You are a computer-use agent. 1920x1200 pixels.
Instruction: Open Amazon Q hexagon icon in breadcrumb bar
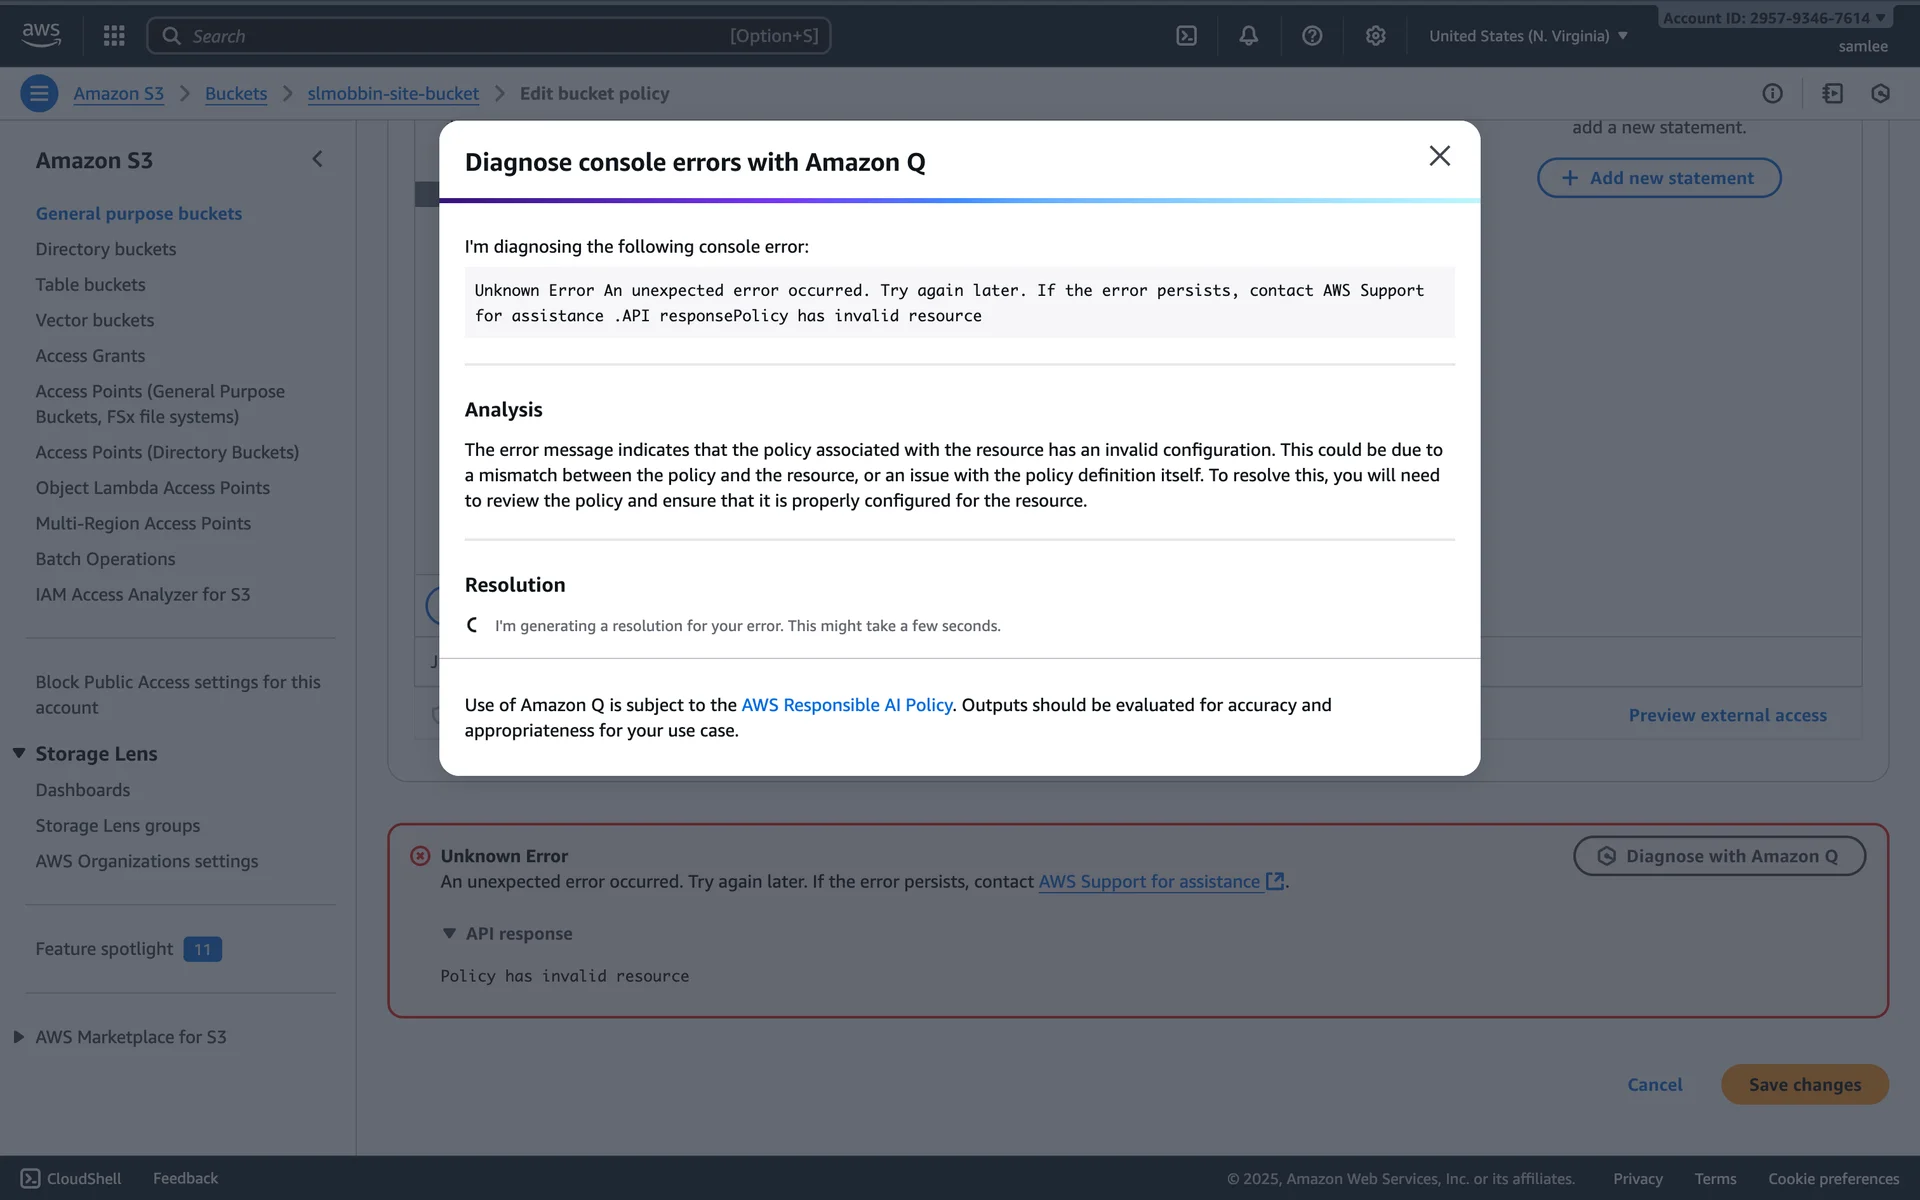tap(1880, 94)
